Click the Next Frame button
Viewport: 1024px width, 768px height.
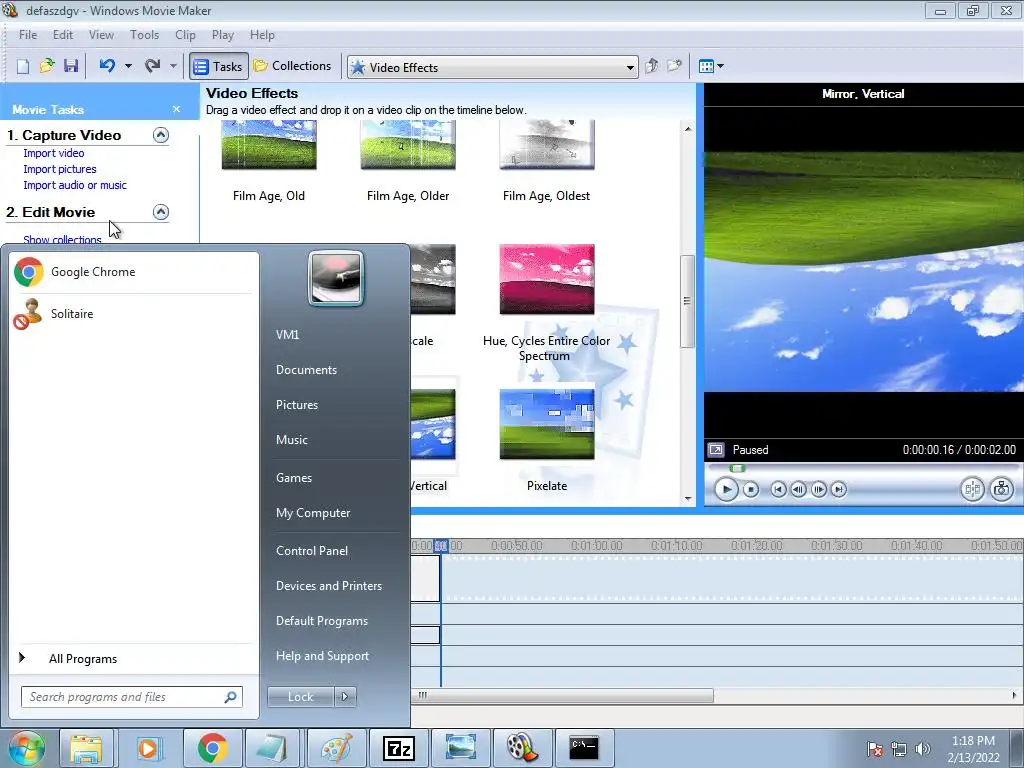coord(818,489)
